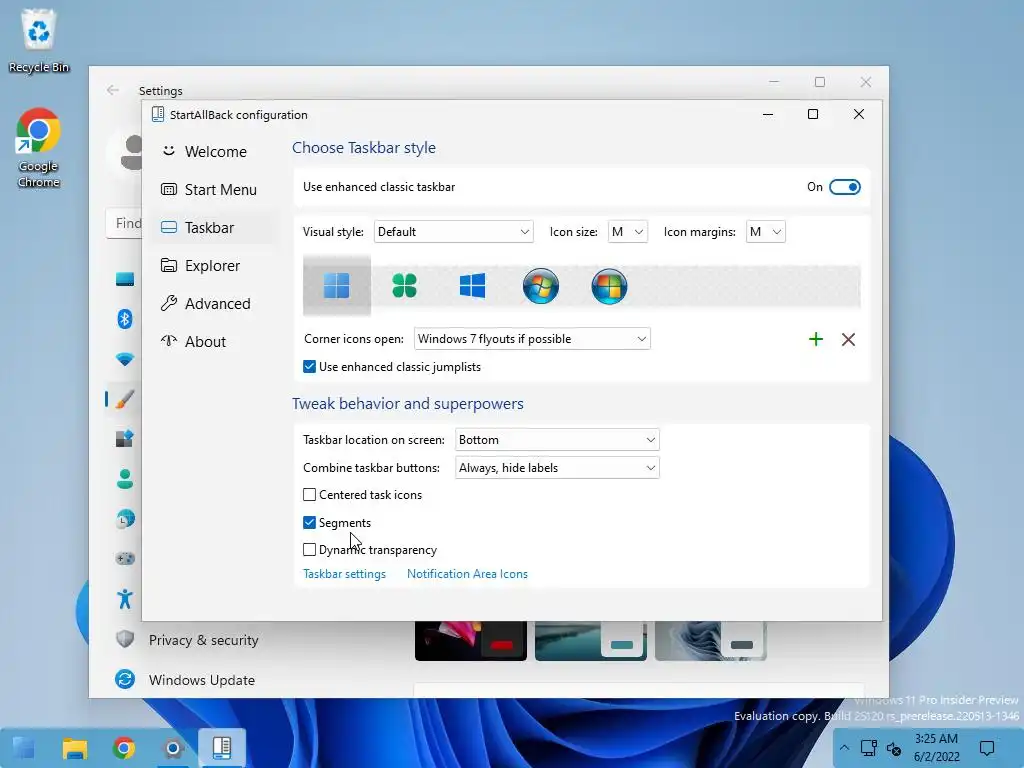
Task: Enable Centered task icons checkbox
Action: 310,495
